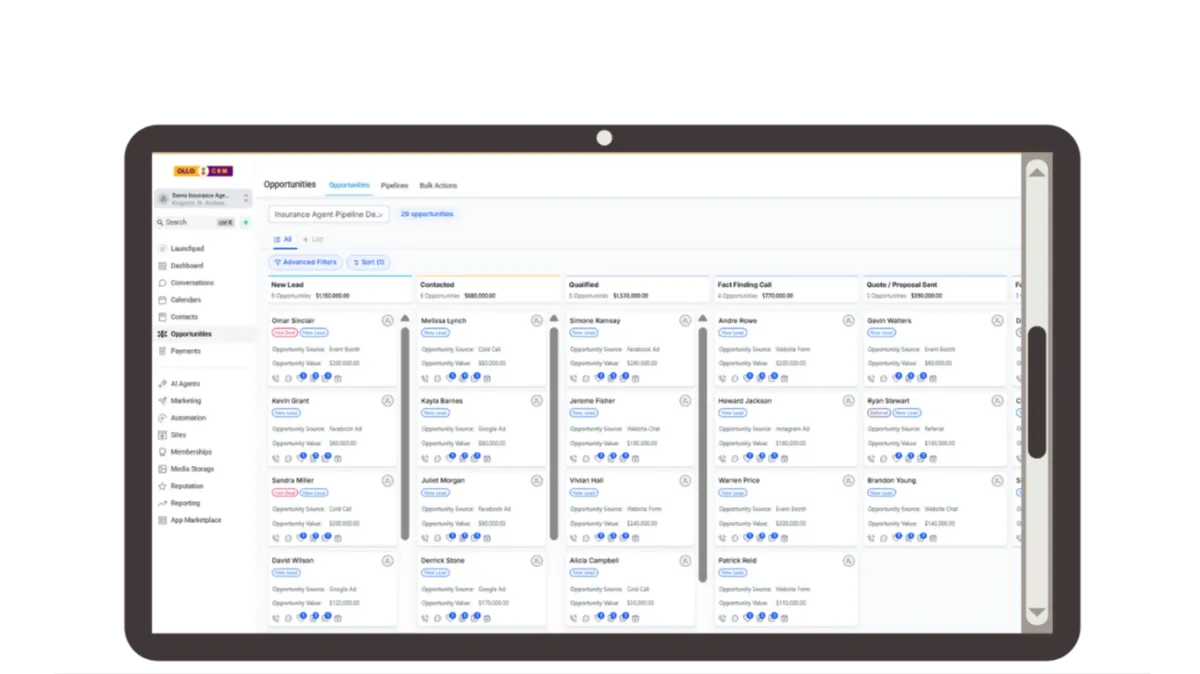Click the Hot Deal tag on Omar Sinclair
1200x674 pixels.
[x=284, y=333]
